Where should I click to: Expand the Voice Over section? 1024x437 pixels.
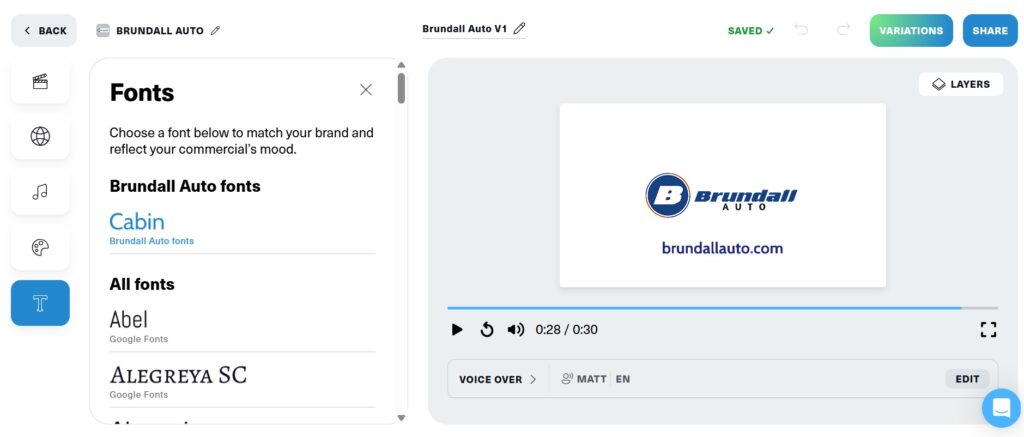tap(497, 379)
